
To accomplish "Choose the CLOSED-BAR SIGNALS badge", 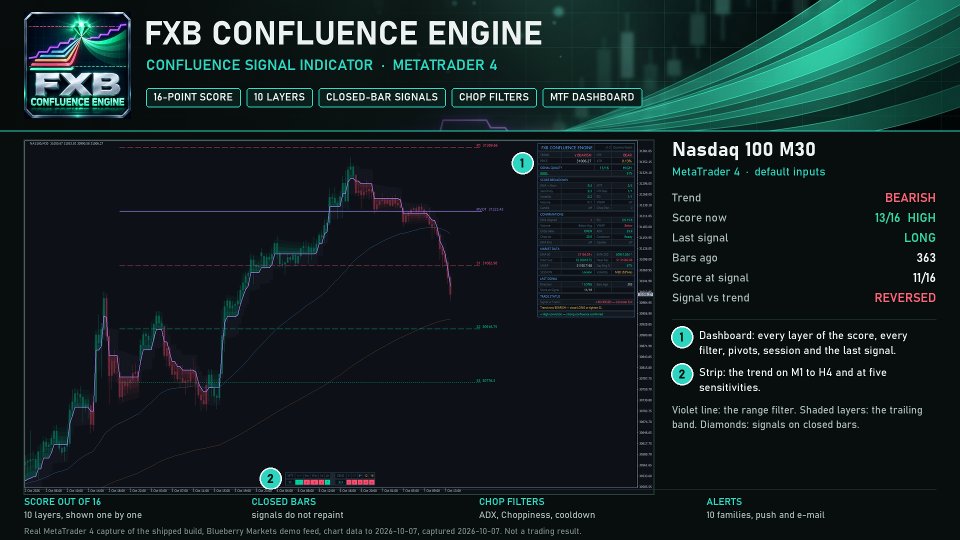I will coord(381,97).
